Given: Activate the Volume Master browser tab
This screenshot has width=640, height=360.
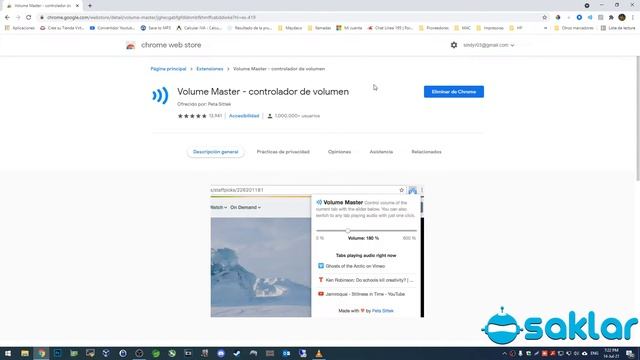Looking at the screenshot, I should coord(42,6).
